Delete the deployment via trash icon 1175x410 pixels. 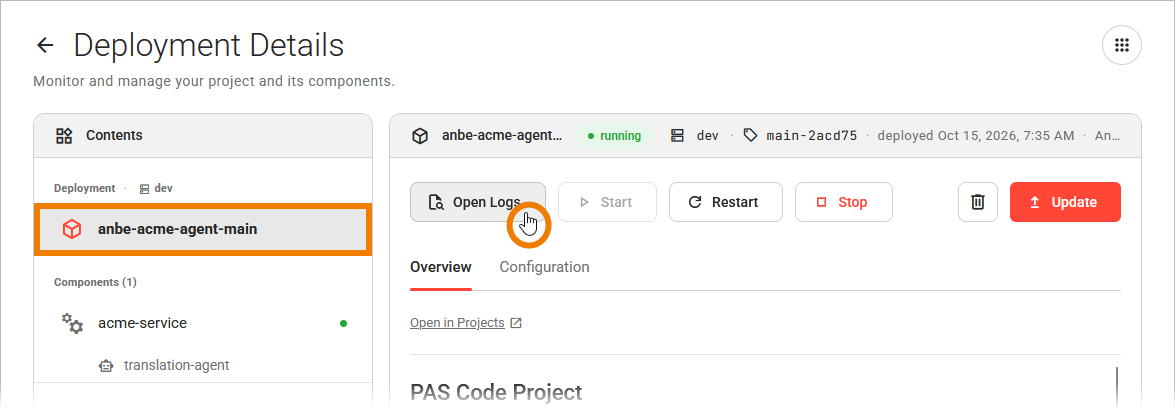978,202
